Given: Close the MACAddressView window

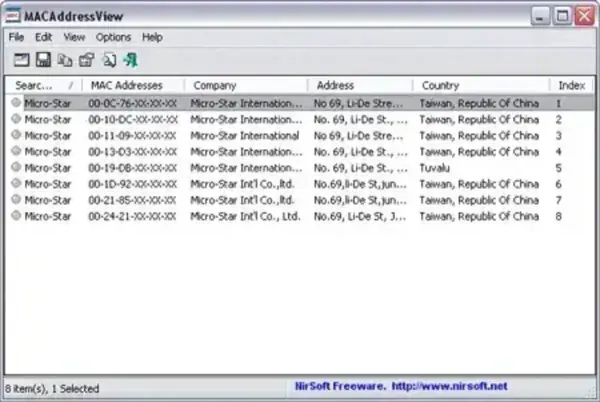Looking at the screenshot, I should [585, 16].
